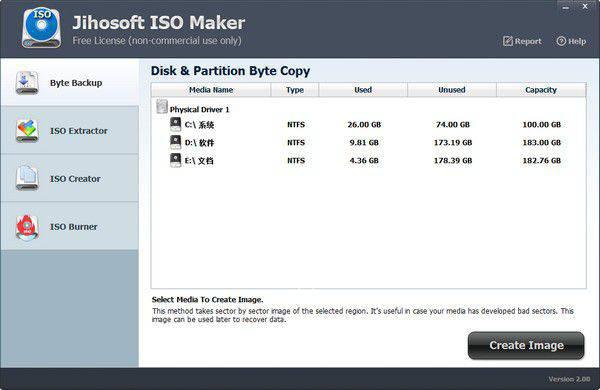Click the ISO Creator documents icon
This screenshot has width=600, height=390.
pos(27,178)
